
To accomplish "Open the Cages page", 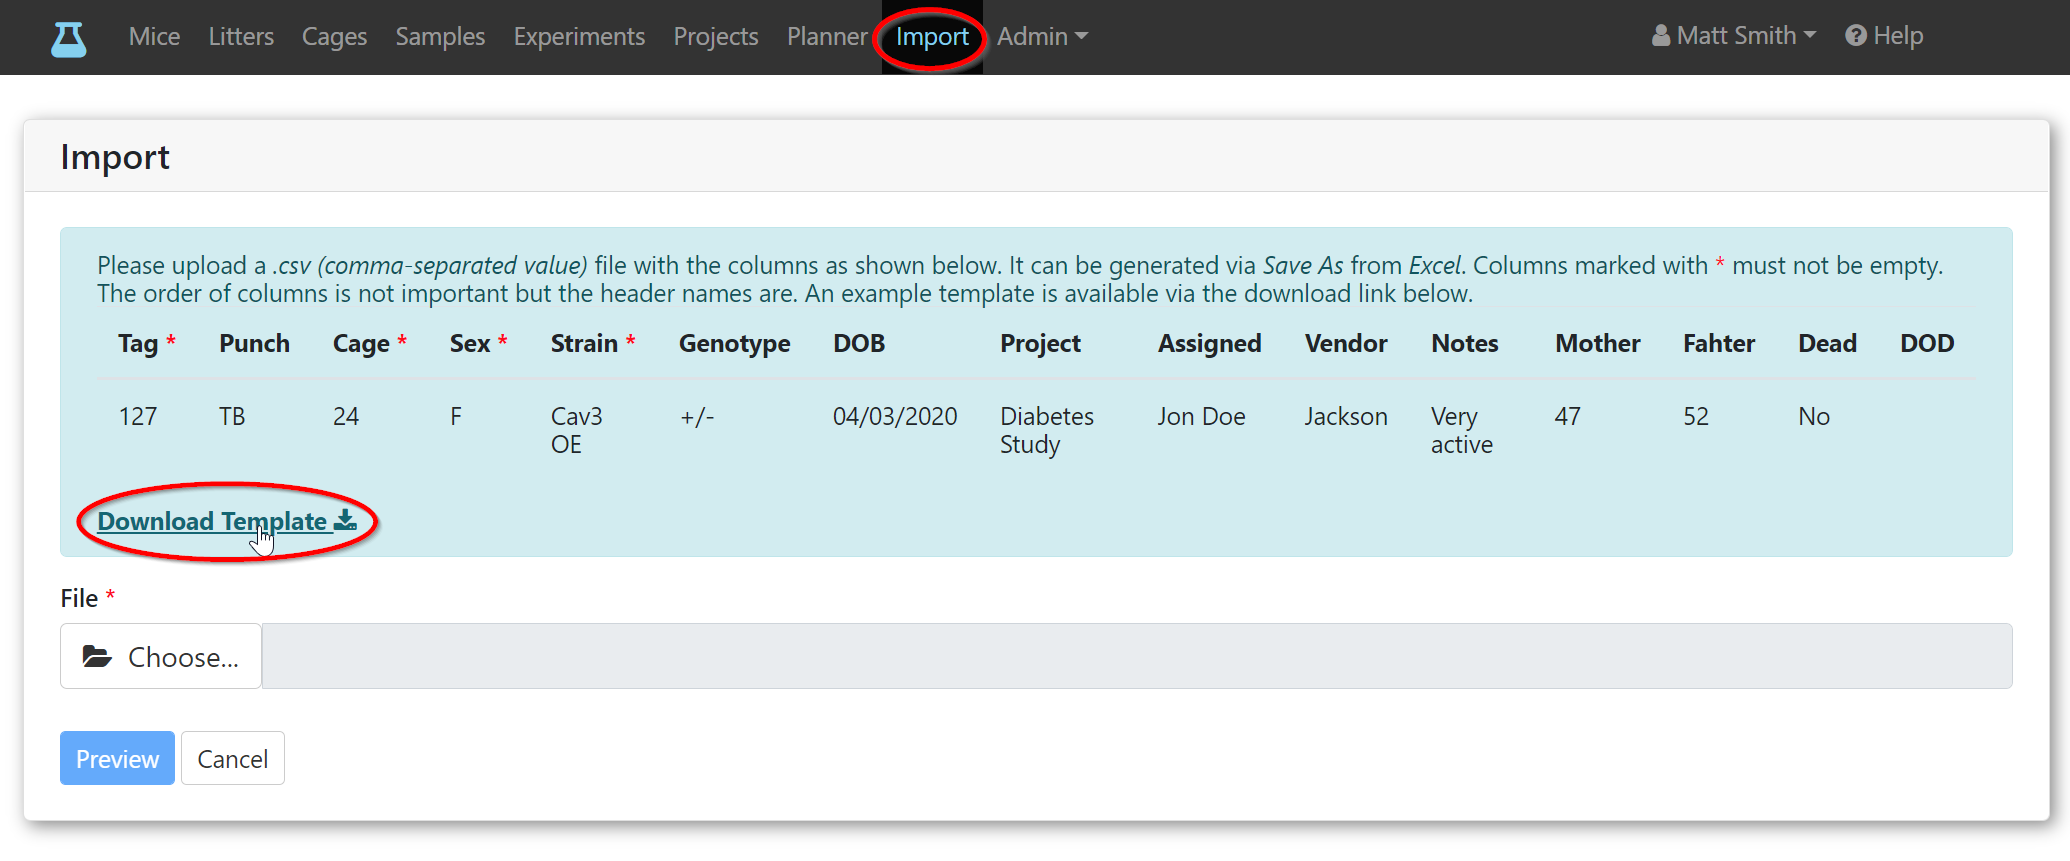I will [334, 36].
